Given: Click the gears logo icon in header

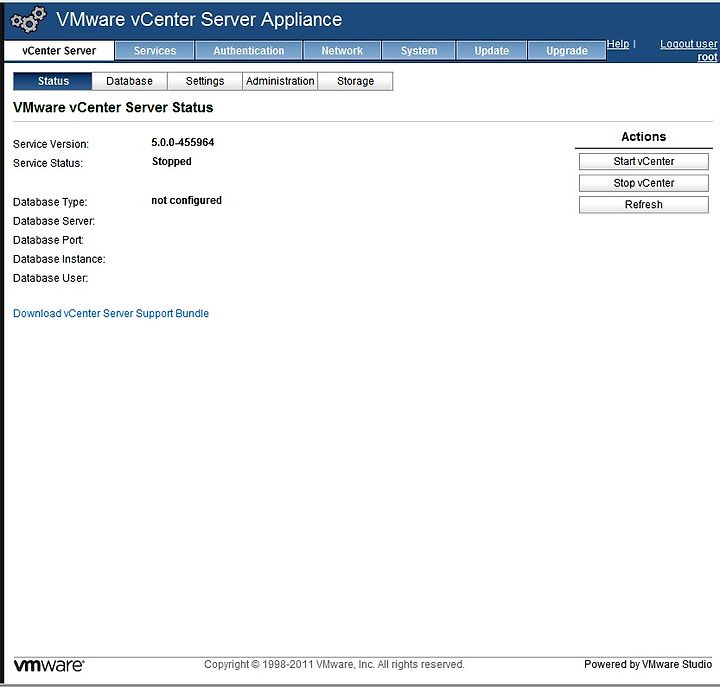Looking at the screenshot, I should 28,19.
